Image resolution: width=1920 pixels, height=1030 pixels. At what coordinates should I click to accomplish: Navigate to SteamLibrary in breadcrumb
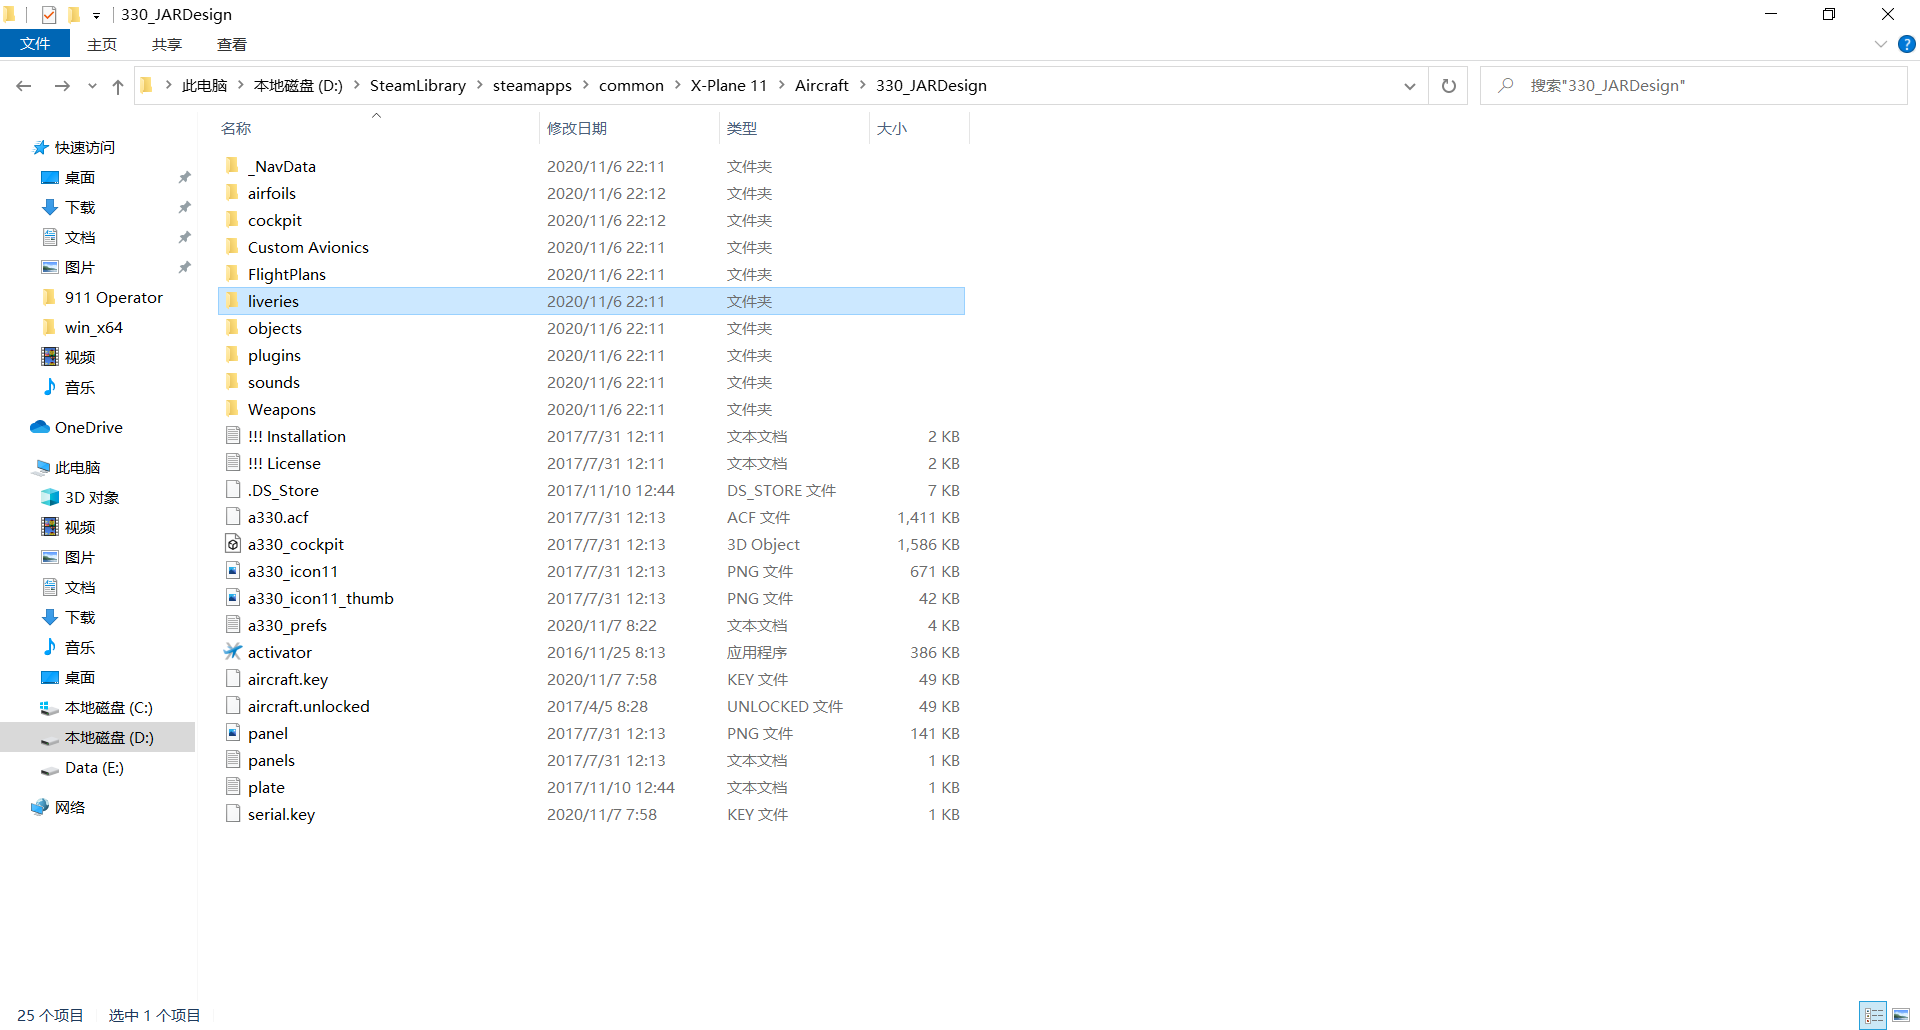tap(418, 86)
